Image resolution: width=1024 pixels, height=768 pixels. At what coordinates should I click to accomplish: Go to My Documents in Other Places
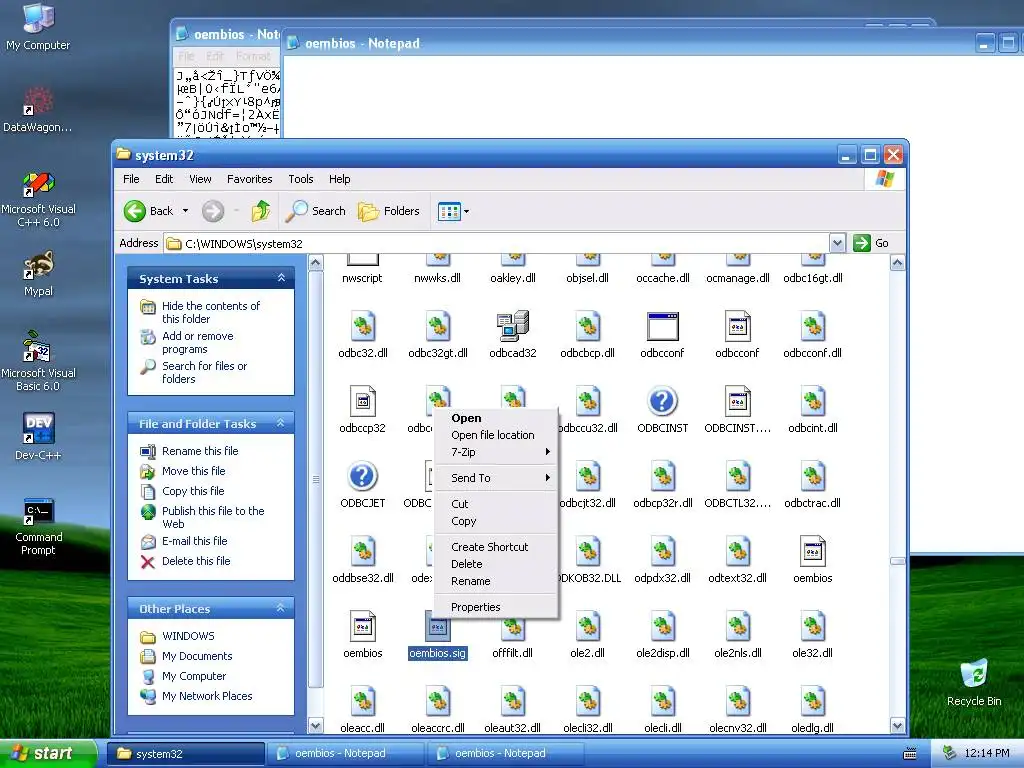[x=197, y=656]
